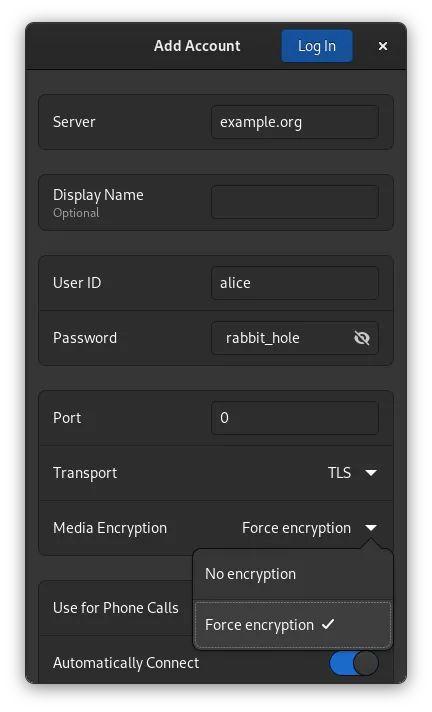This screenshot has height=712, width=432.
Task: Select the Port field showing 0
Action: click(295, 418)
